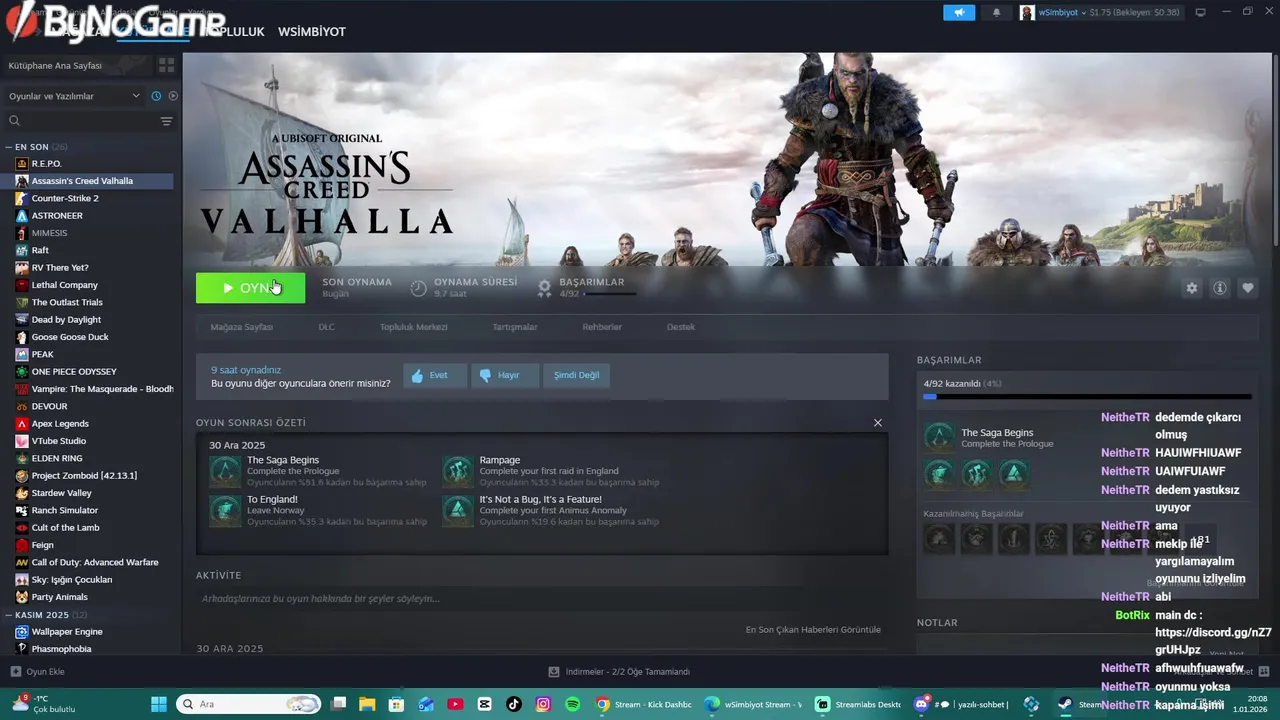Open Streamlabs Desktop taskbar window

tap(858, 704)
